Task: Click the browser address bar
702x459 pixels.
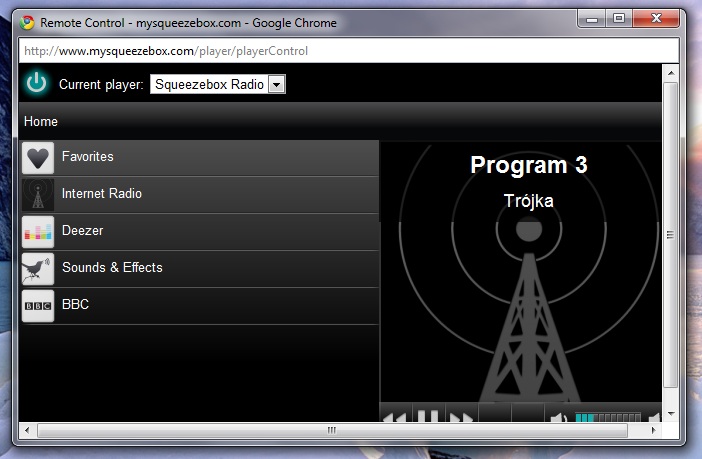Action: pyautogui.click(x=340, y=51)
